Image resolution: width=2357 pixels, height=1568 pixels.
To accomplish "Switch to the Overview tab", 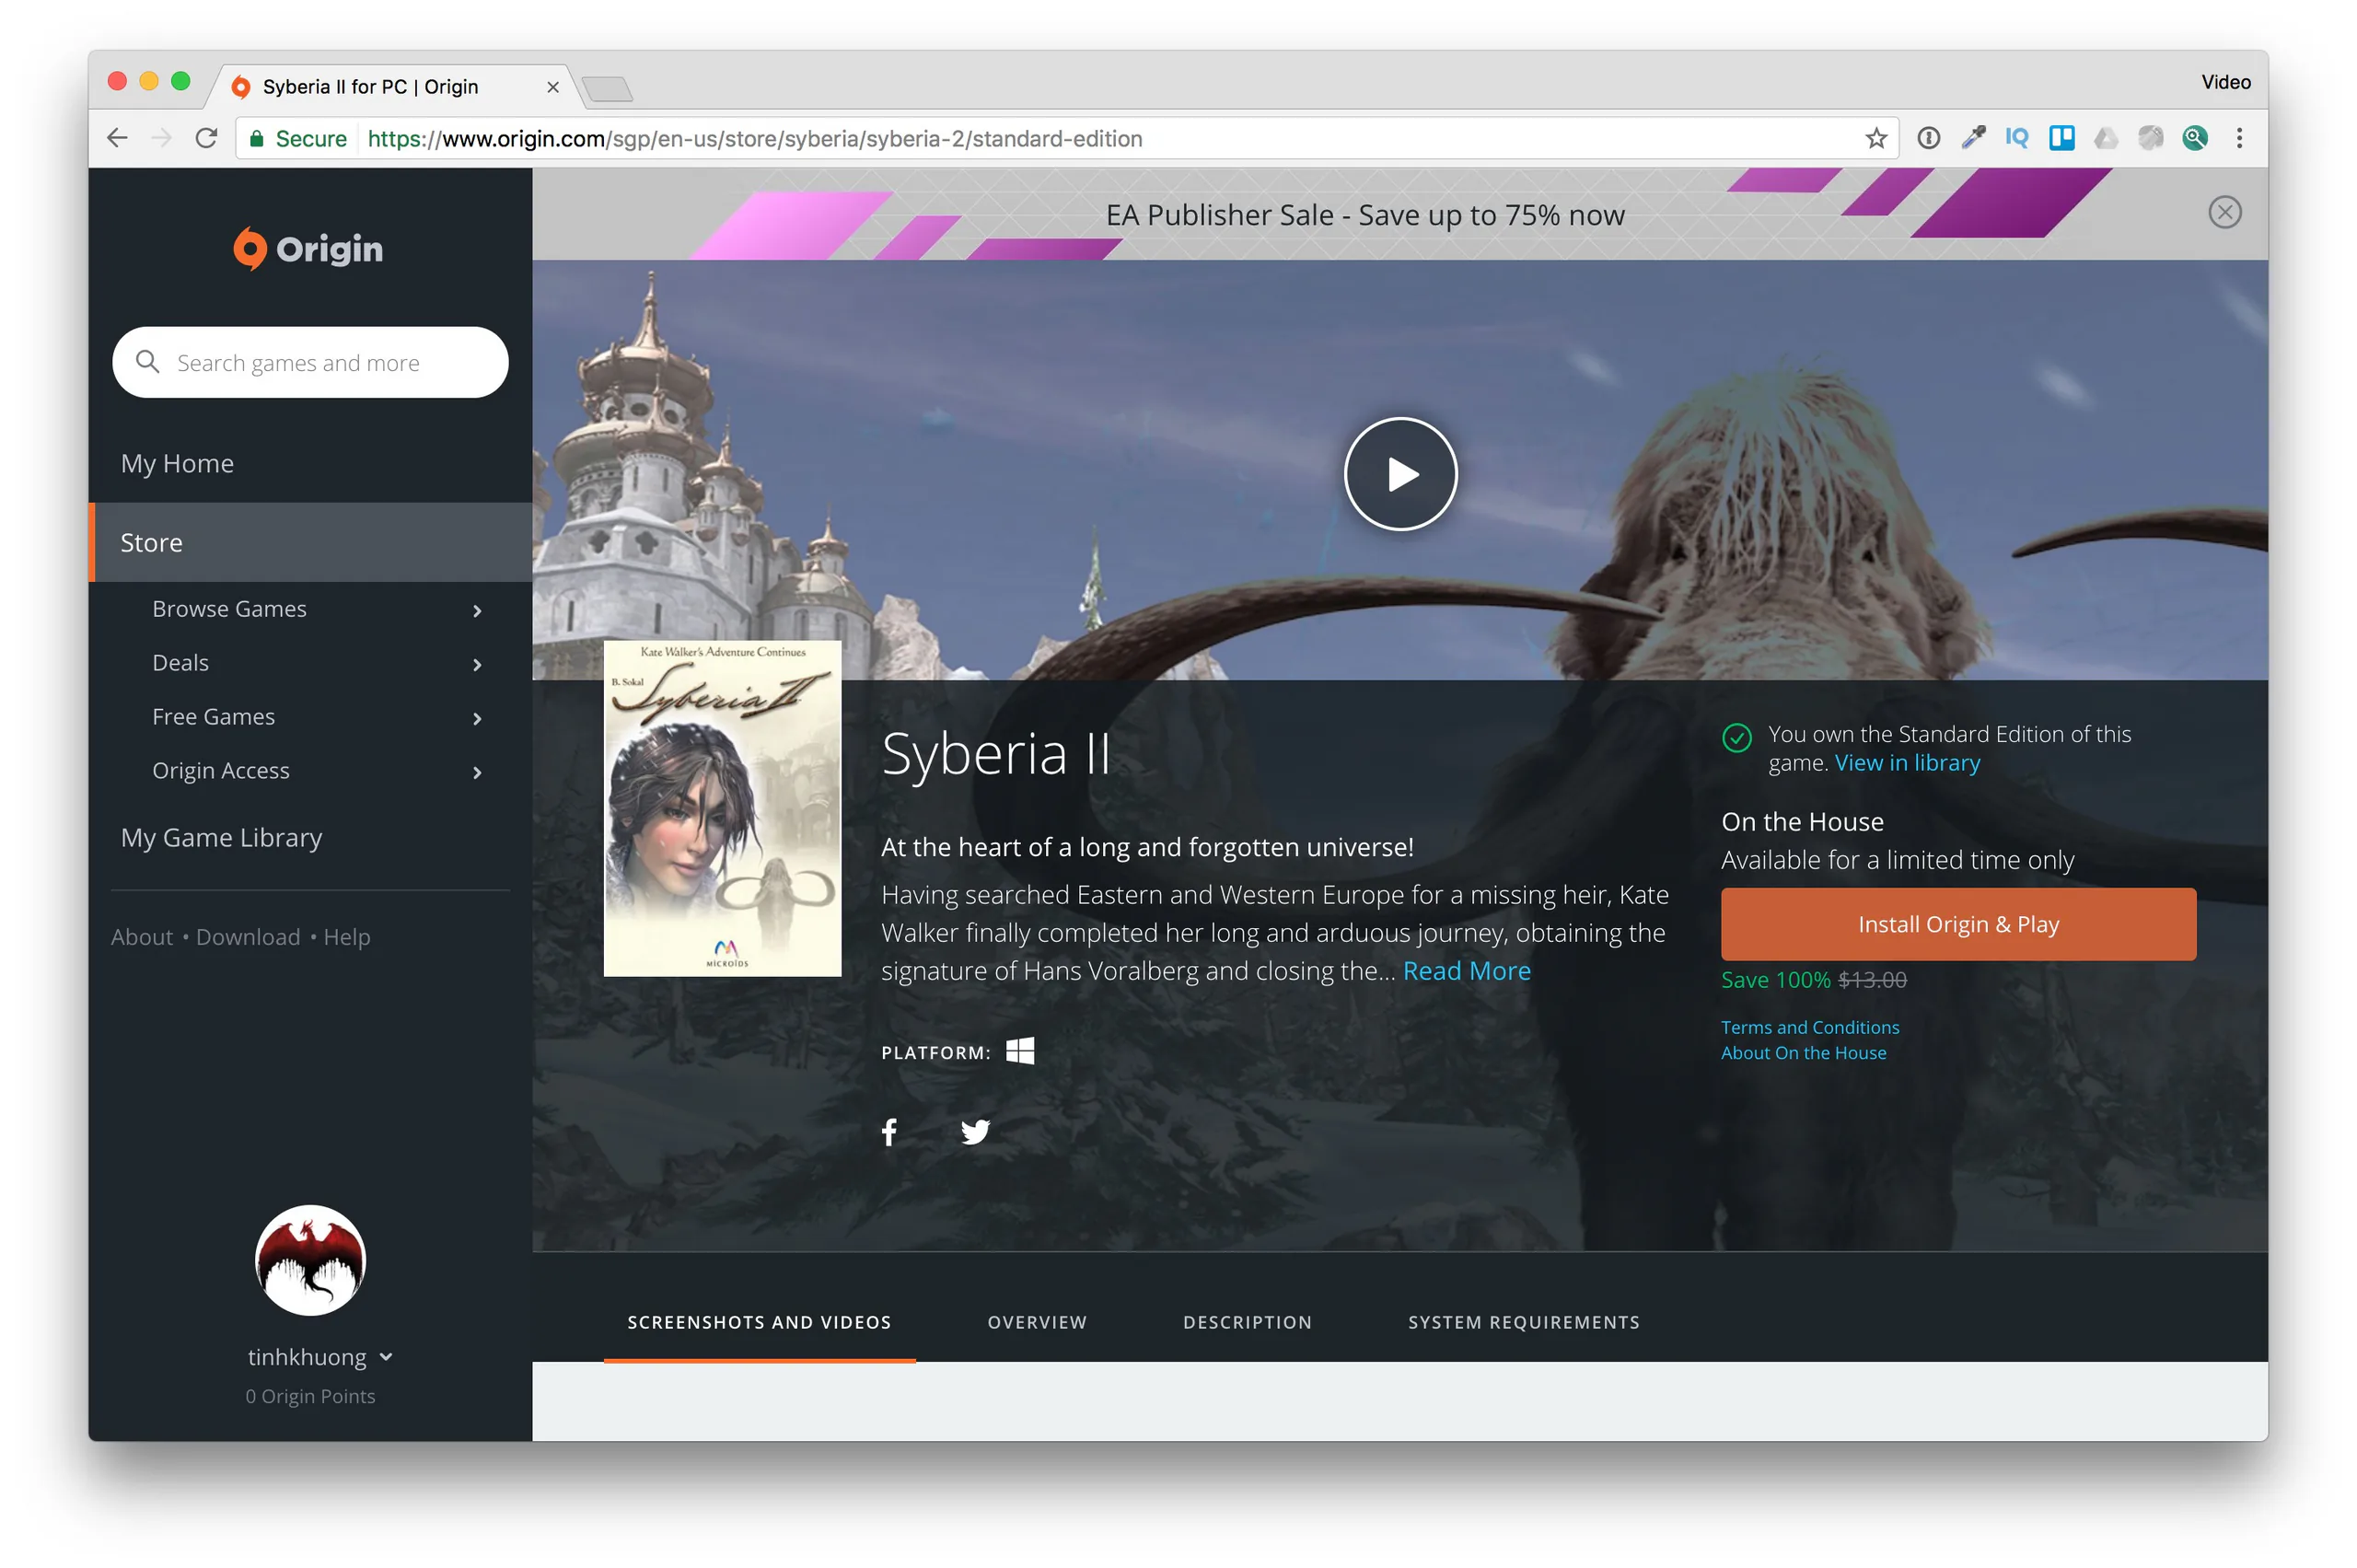I will 1037,1322.
